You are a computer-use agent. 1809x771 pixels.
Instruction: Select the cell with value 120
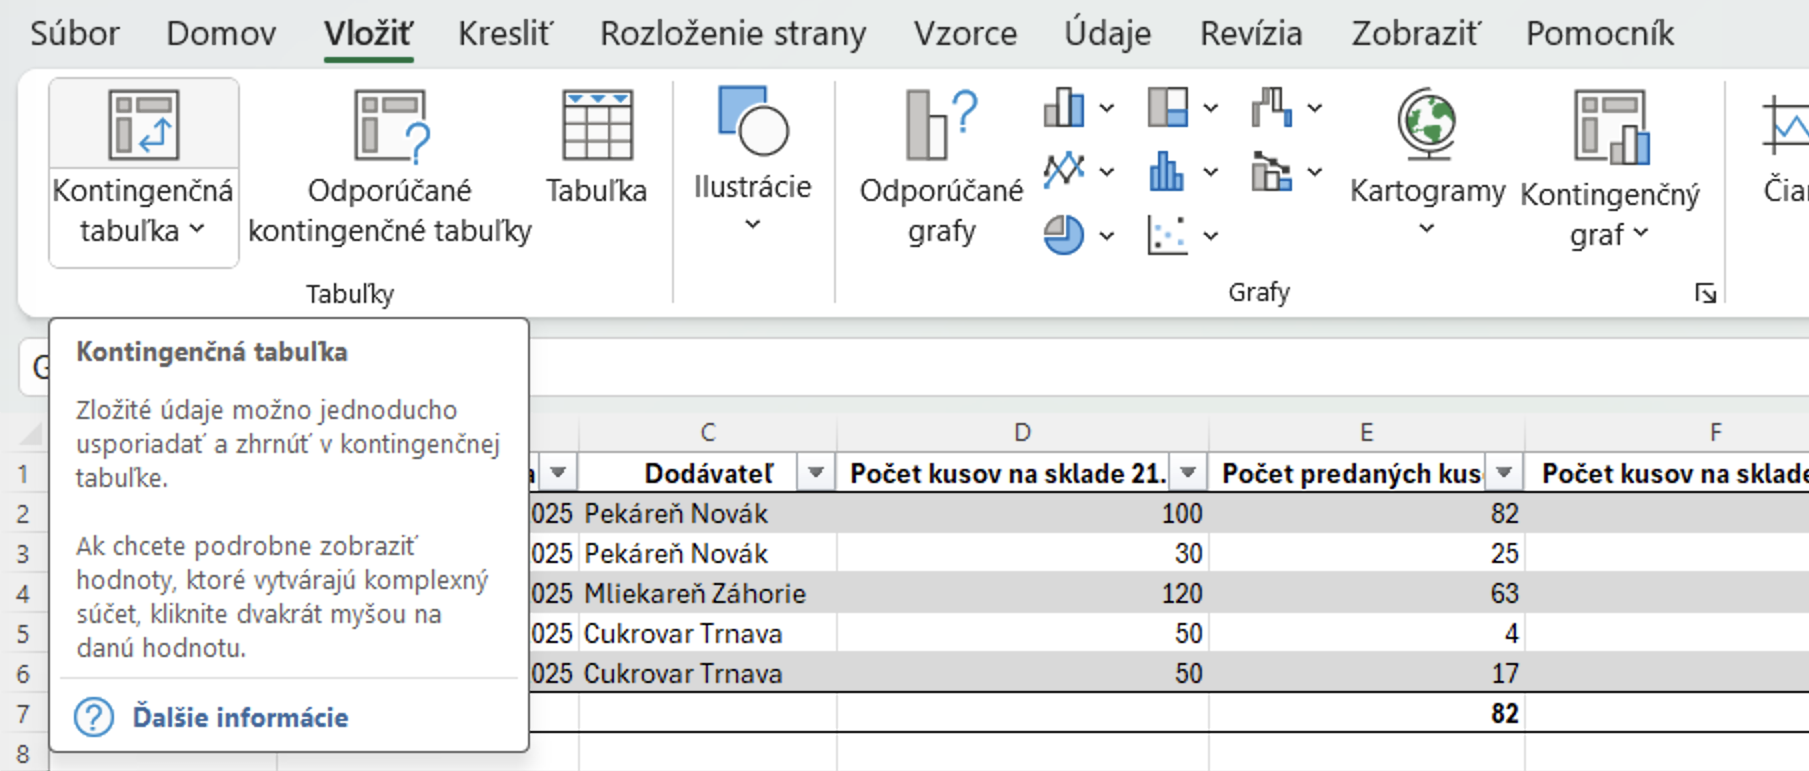[1023, 593]
